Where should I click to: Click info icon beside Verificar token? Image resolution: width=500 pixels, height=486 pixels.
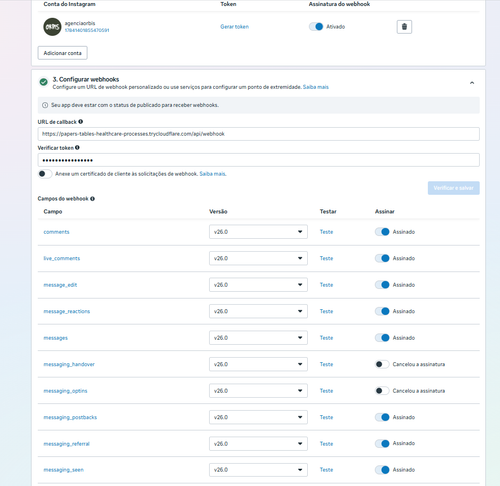click(x=77, y=147)
